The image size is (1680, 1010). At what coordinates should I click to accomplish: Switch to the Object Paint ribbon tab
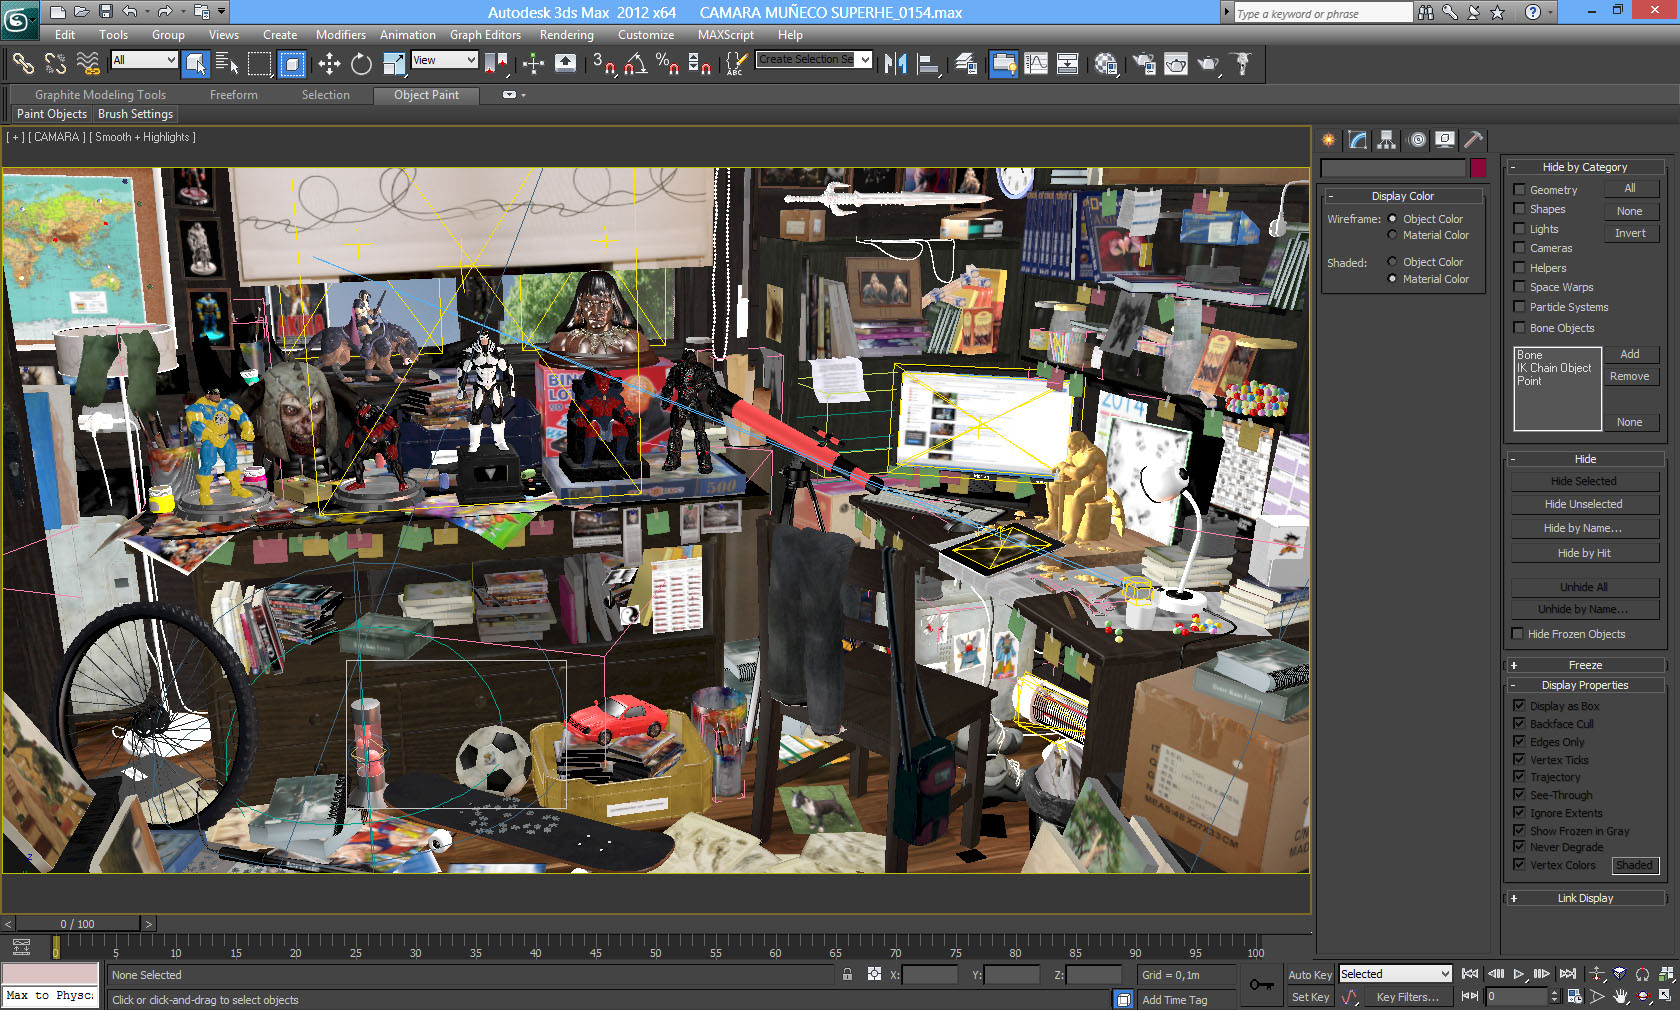[x=426, y=95]
